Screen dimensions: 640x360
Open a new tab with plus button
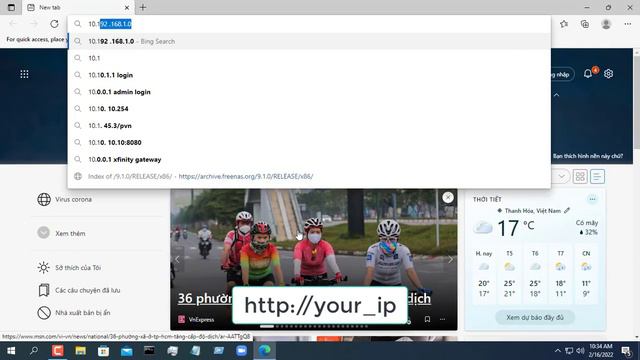pos(143,7)
